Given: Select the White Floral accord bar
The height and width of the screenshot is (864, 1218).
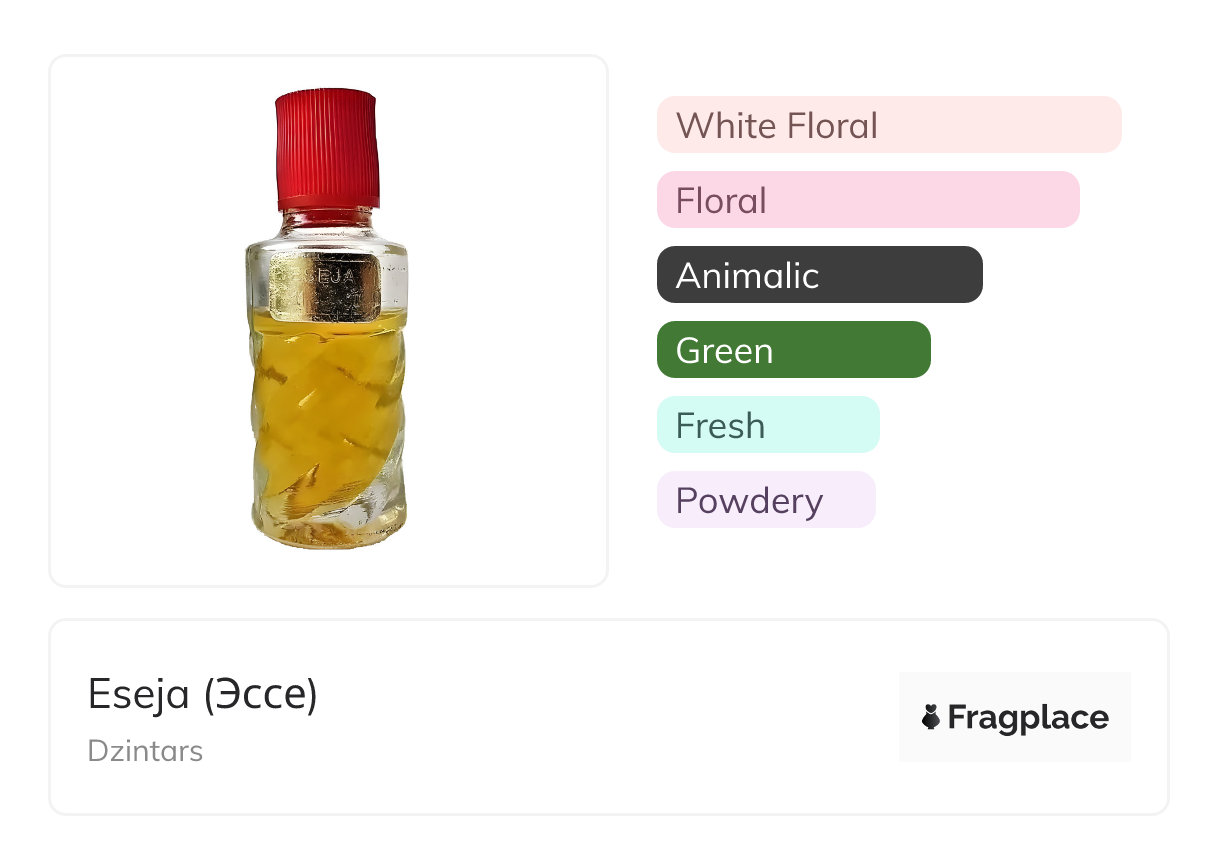Looking at the screenshot, I should (888, 125).
